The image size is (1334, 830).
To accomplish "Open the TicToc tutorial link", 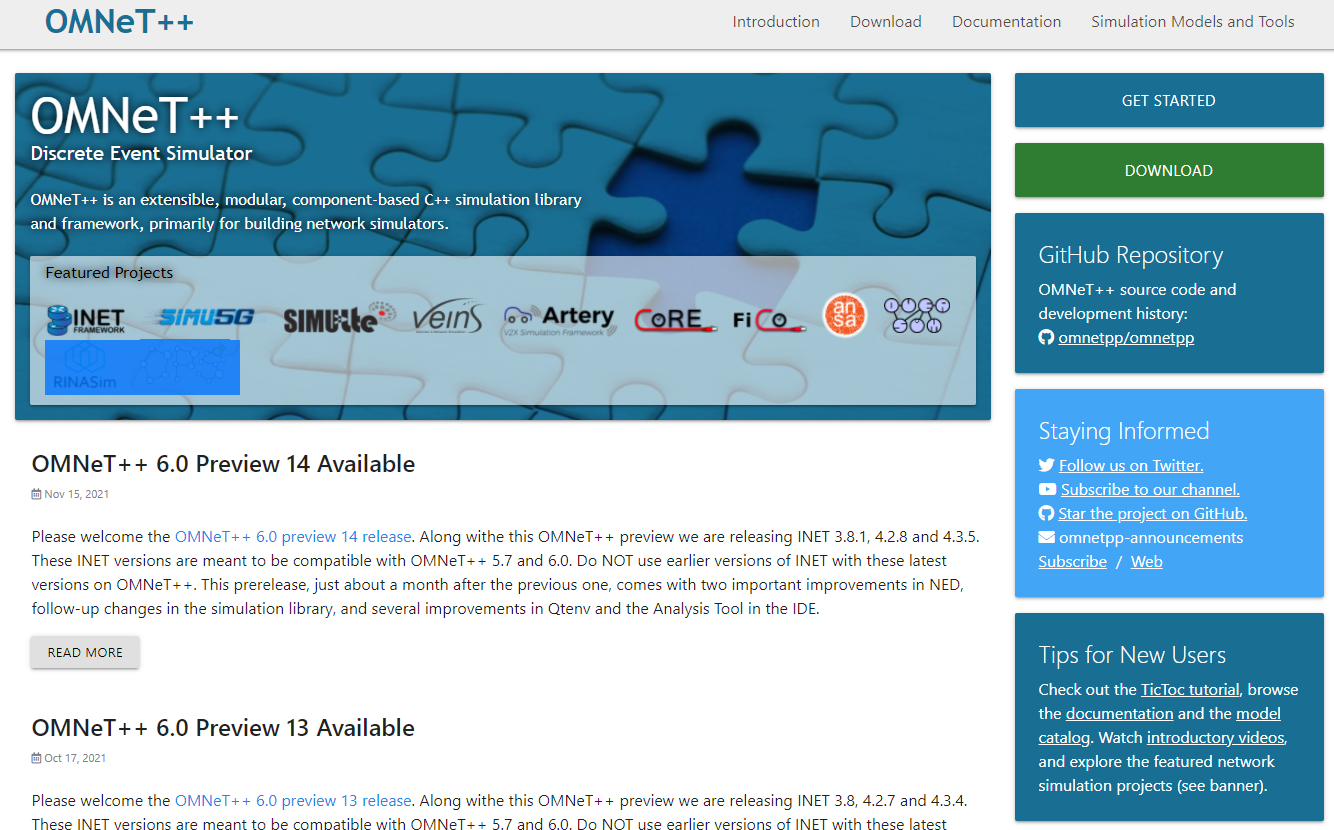I will [1190, 689].
